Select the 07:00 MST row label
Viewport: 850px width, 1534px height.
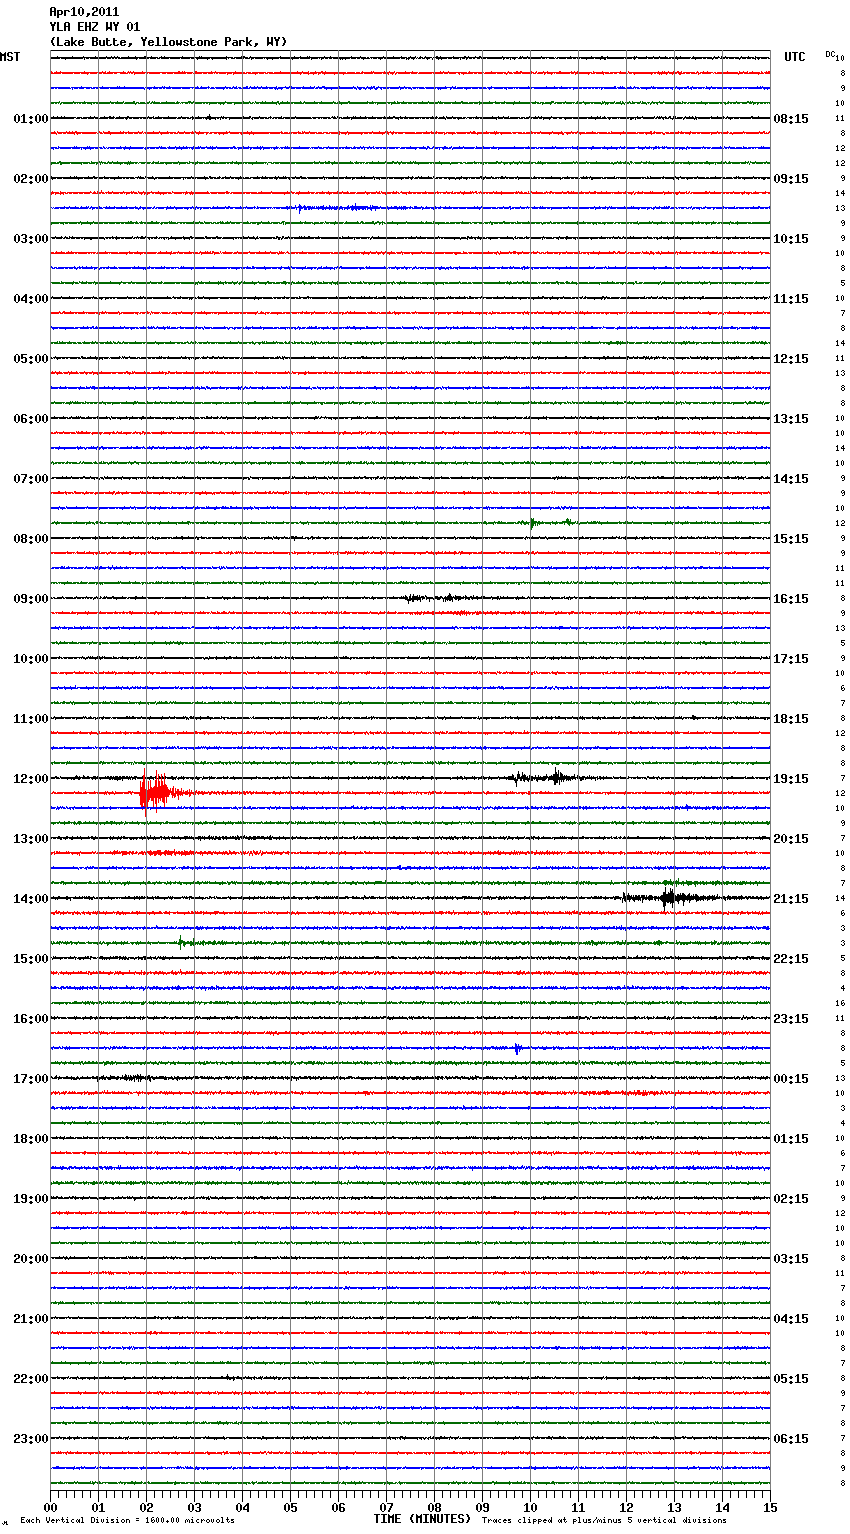point(31,479)
